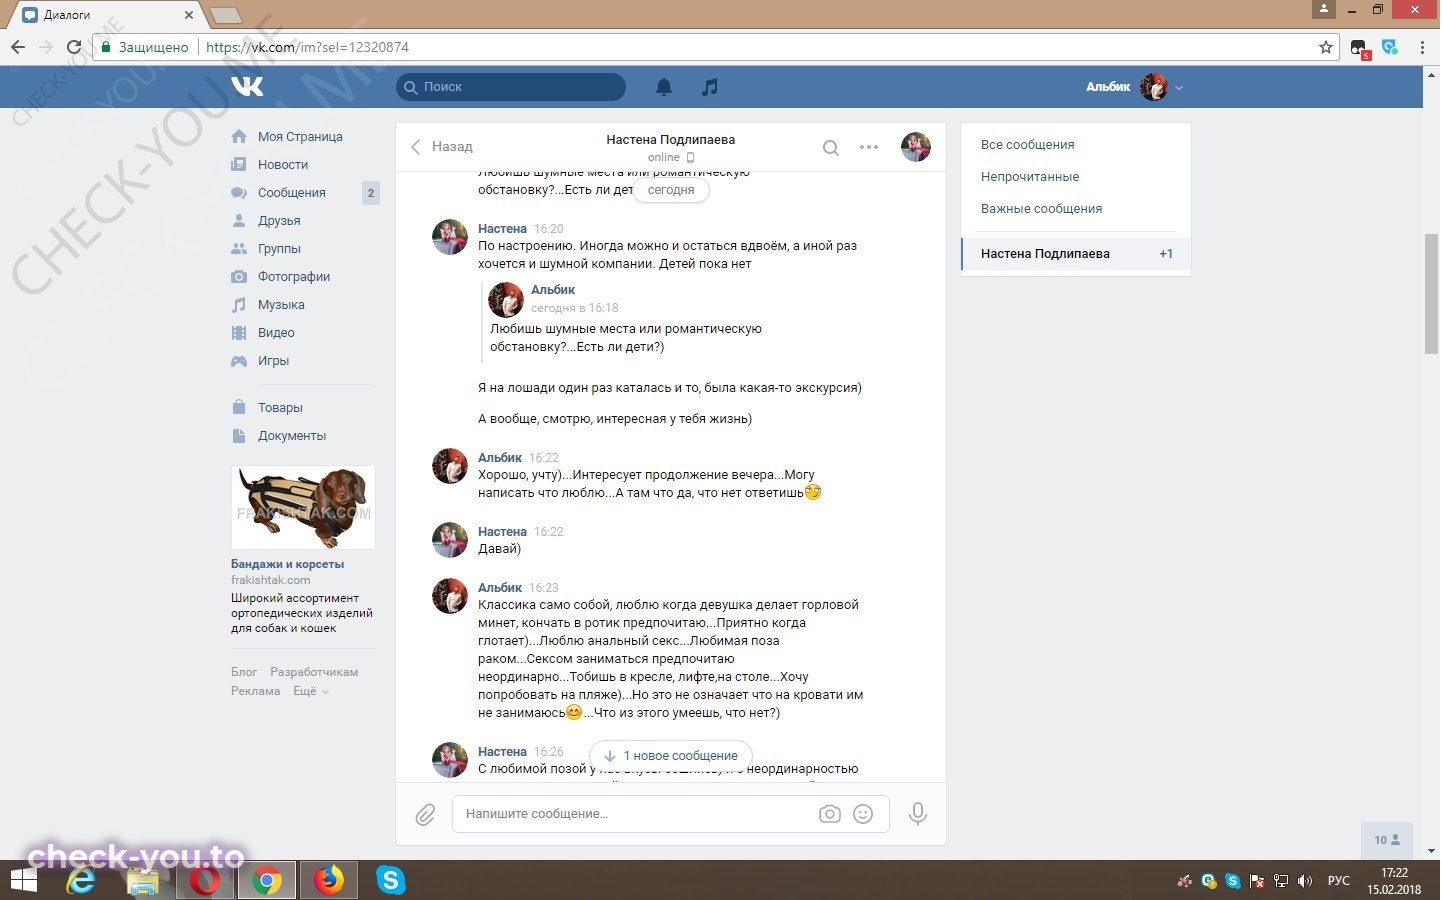Click the attach paperclip icon
The height and width of the screenshot is (900, 1442).
click(425, 815)
